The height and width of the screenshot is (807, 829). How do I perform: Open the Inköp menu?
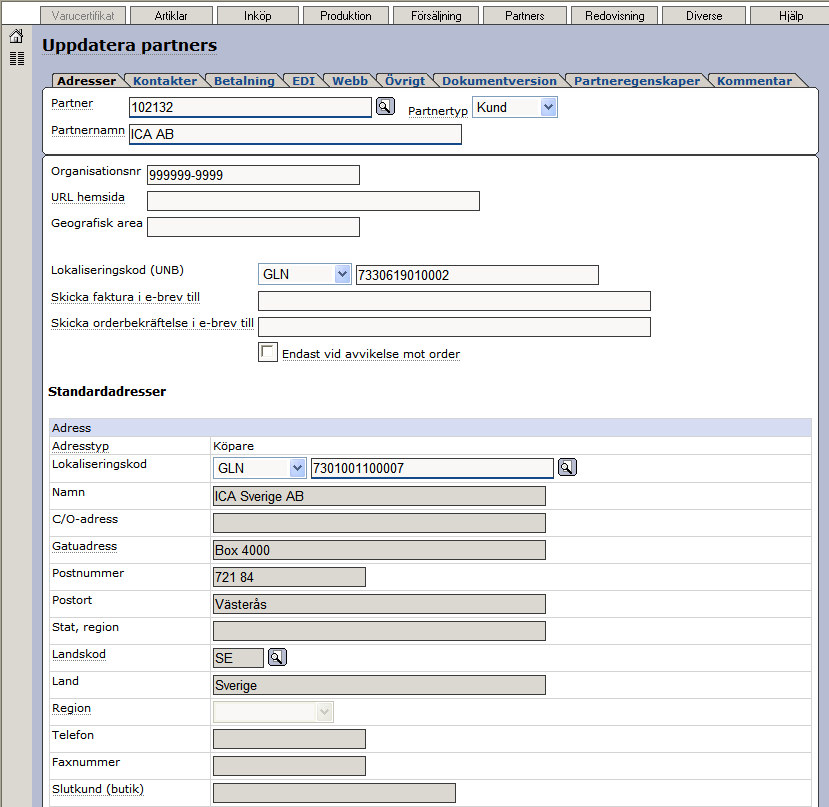coord(258,16)
